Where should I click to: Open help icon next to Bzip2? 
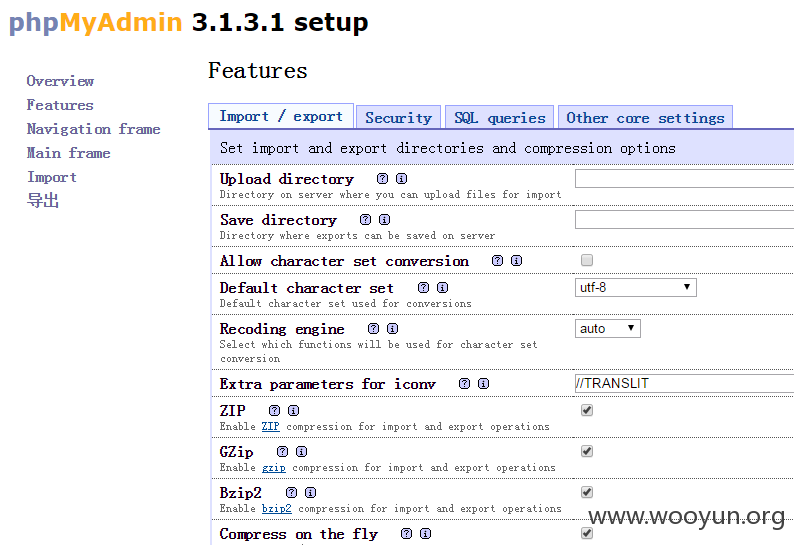click(292, 493)
